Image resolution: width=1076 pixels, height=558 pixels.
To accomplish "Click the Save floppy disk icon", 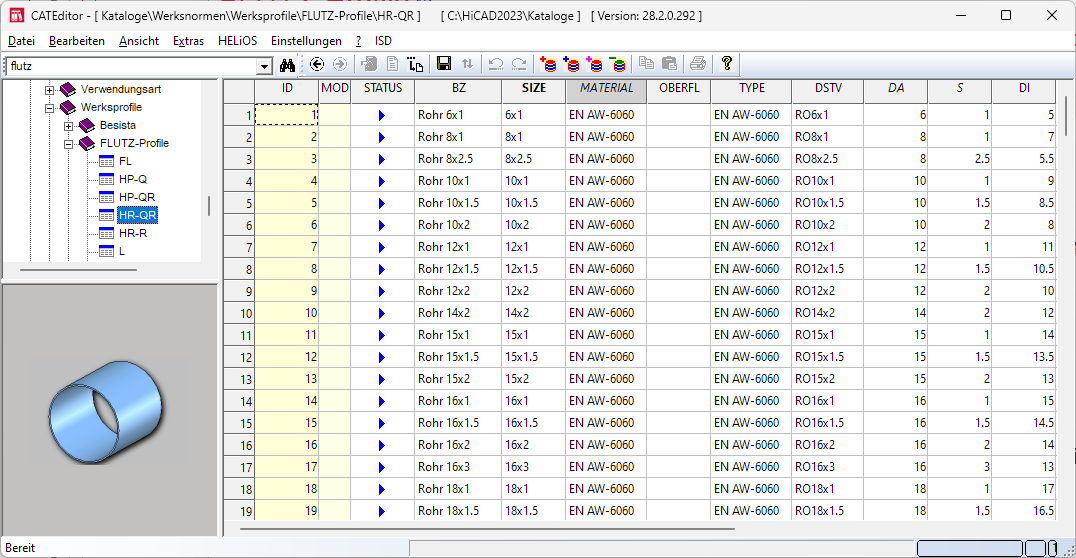I will pyautogui.click(x=444, y=64).
